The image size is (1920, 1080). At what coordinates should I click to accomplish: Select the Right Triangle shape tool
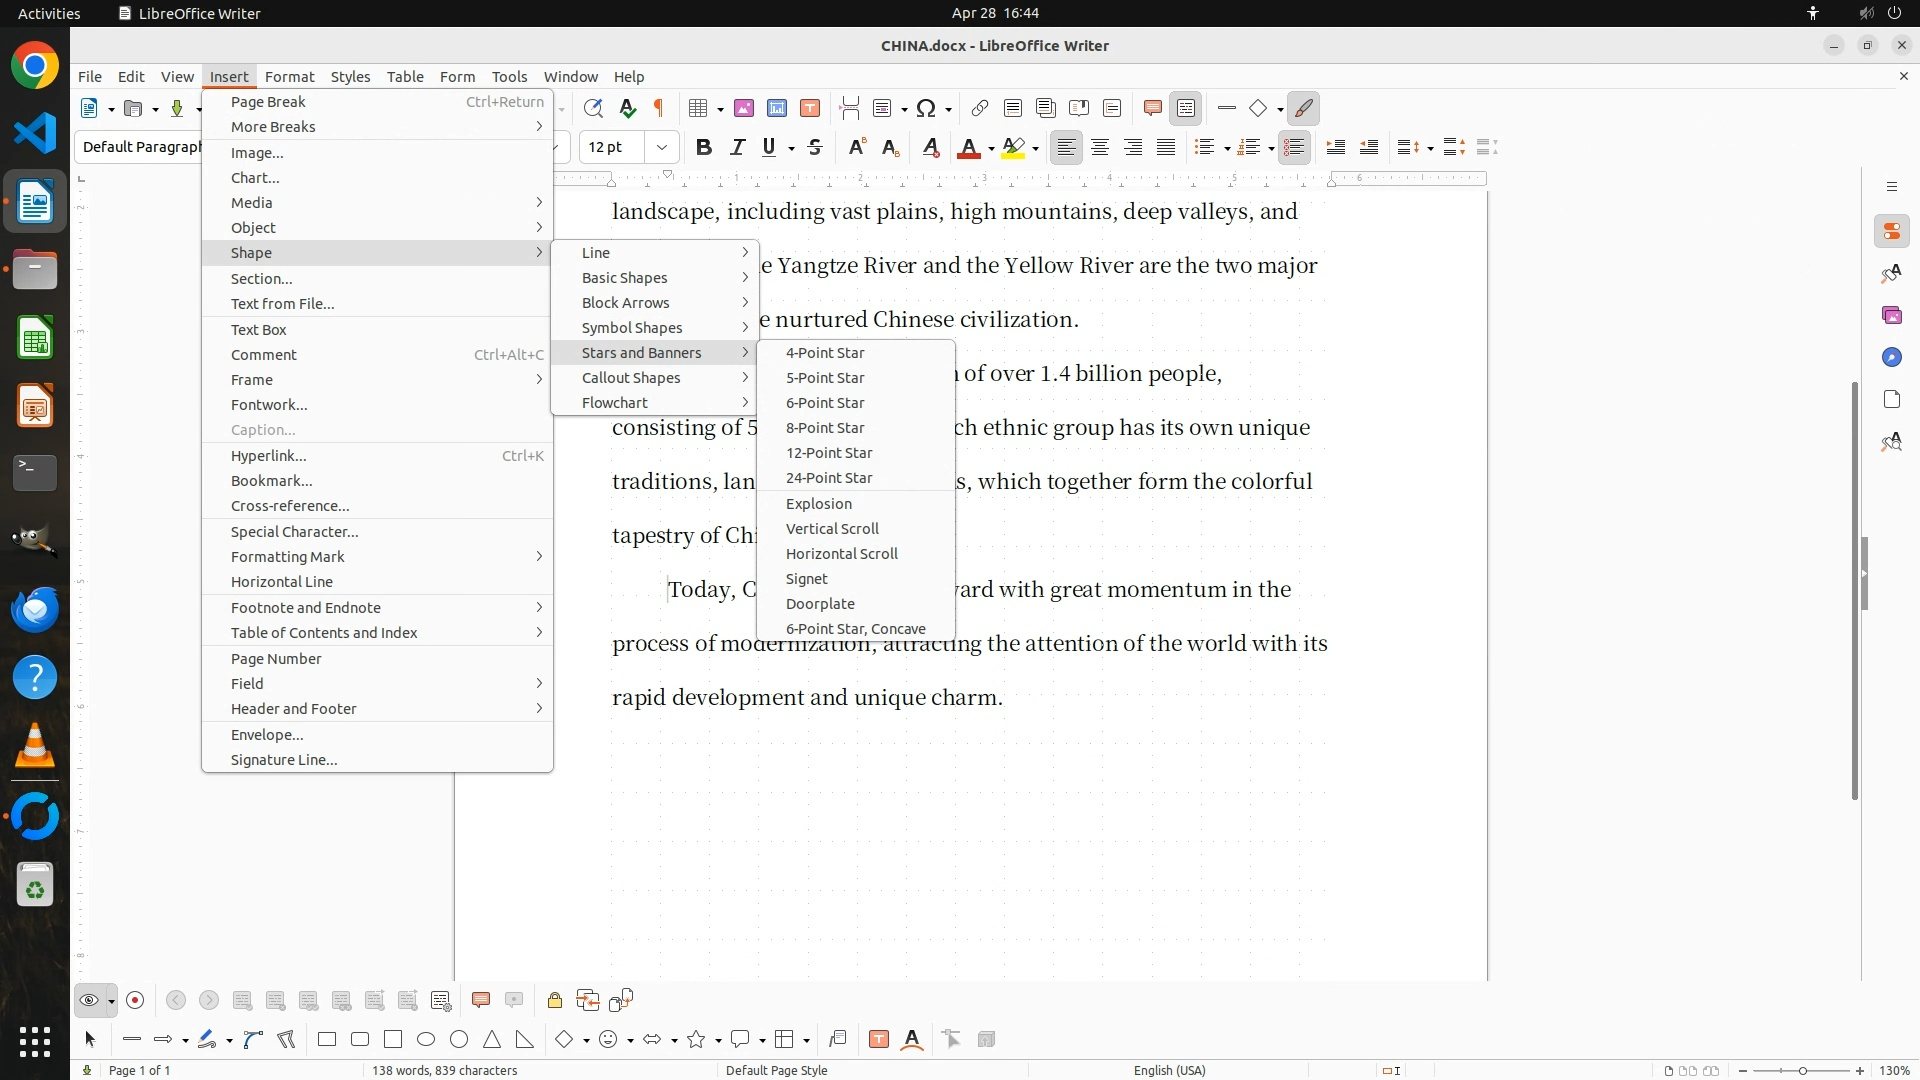pyautogui.click(x=525, y=1040)
